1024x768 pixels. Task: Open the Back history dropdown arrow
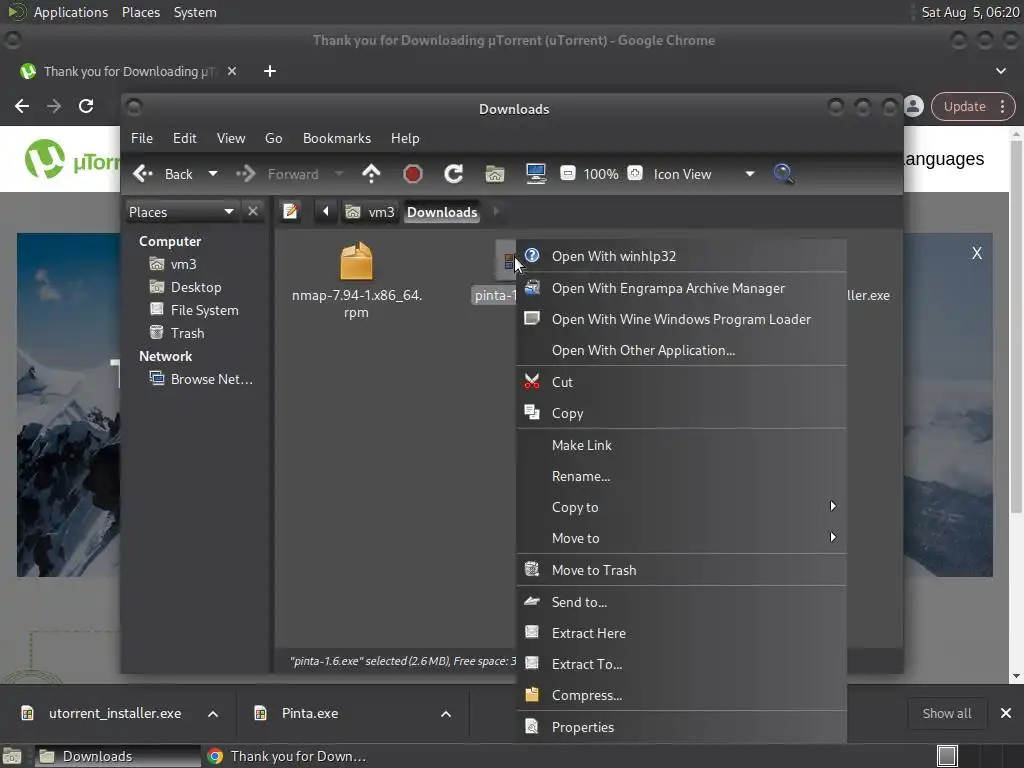pos(213,174)
